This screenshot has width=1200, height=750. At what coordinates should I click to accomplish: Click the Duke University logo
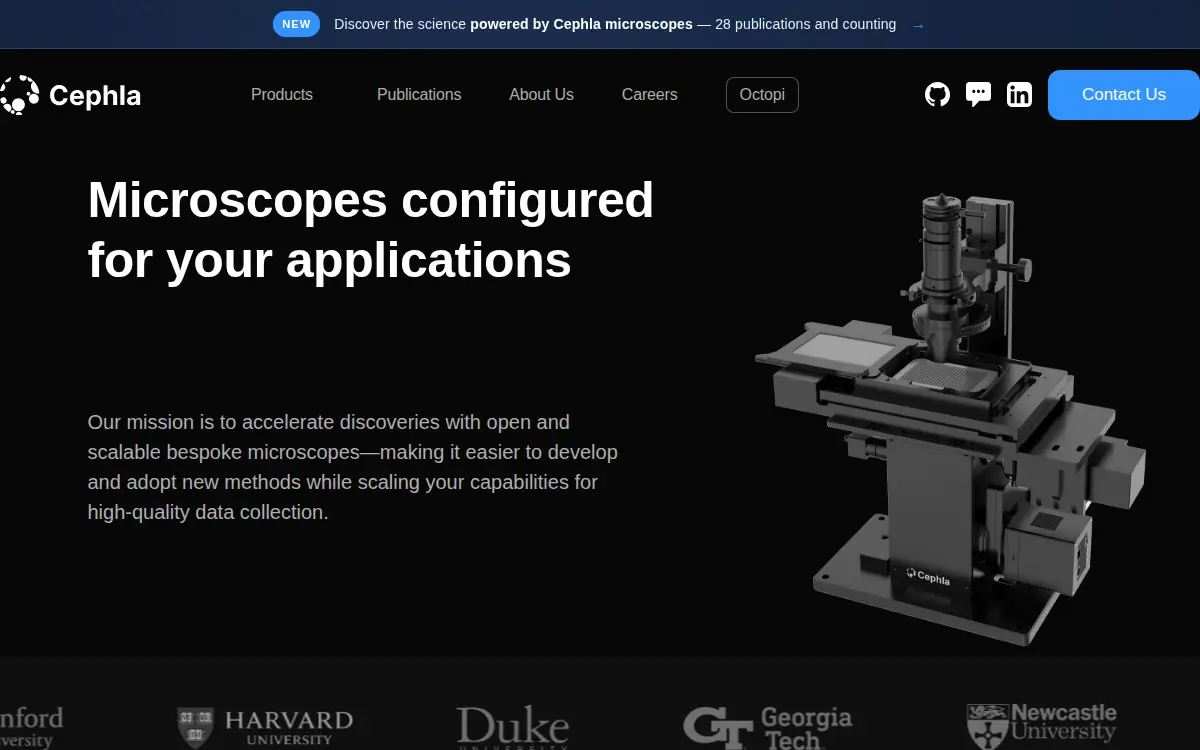[512, 727]
